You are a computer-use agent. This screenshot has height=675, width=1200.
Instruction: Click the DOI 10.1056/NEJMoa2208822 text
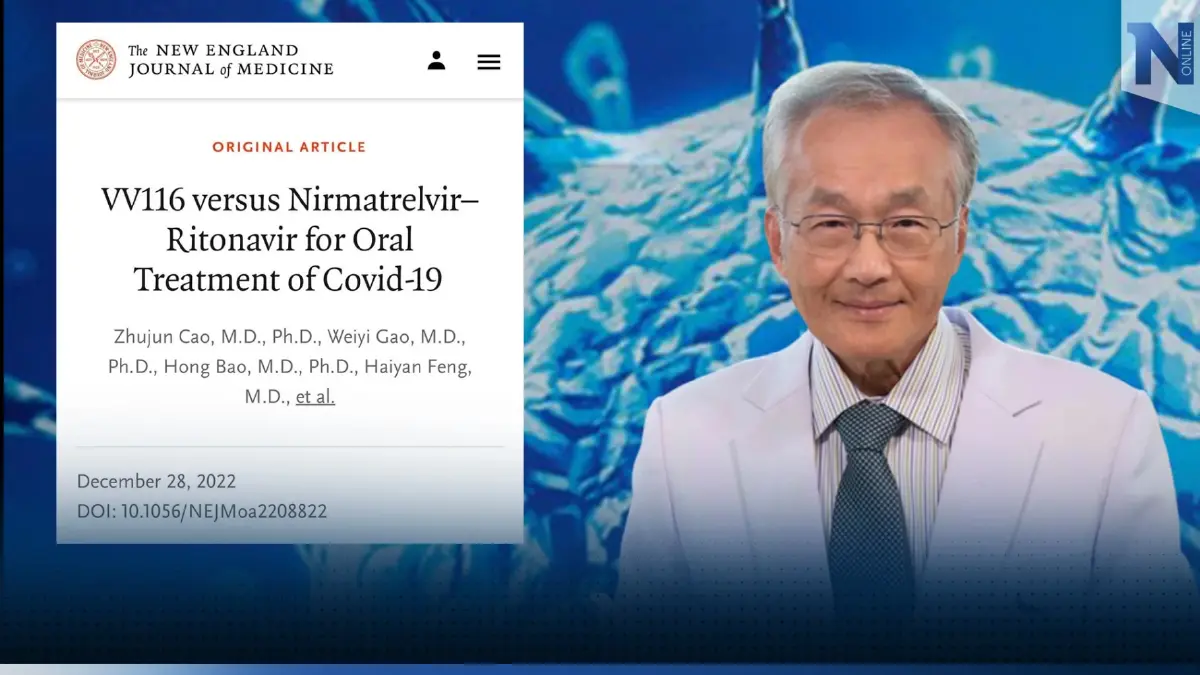coord(202,512)
